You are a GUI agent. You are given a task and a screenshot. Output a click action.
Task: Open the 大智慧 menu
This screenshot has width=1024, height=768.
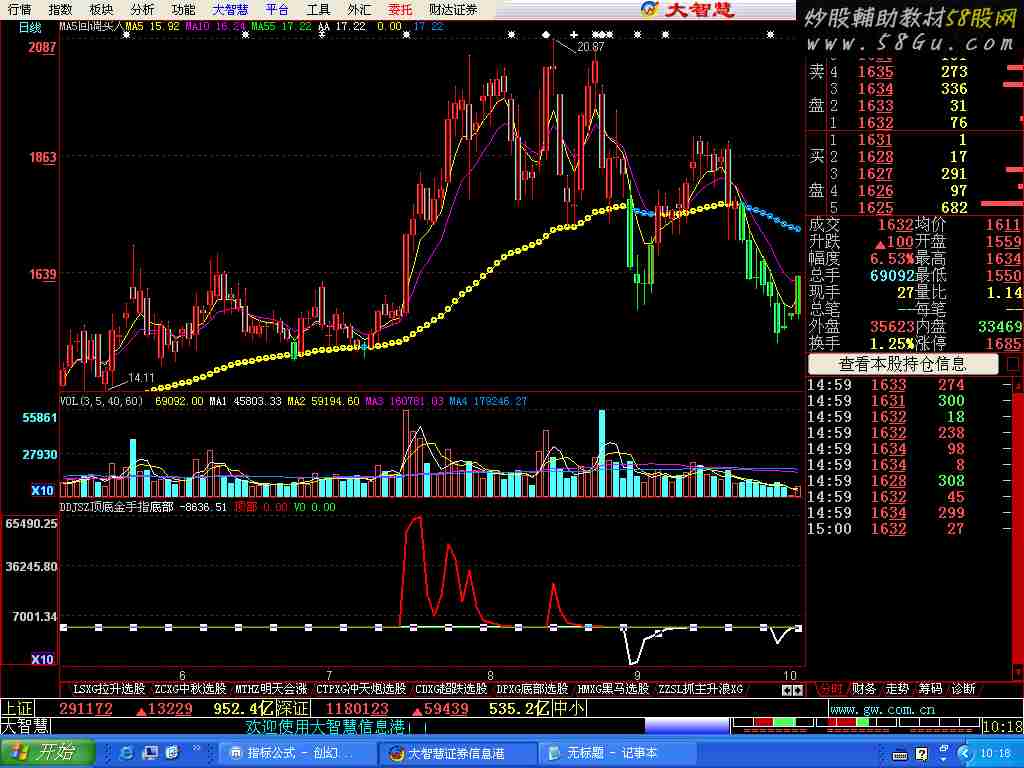pyautogui.click(x=231, y=9)
